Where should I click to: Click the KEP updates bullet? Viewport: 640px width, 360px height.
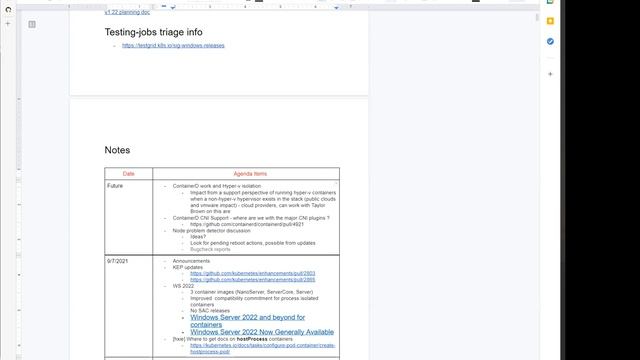(x=187, y=267)
